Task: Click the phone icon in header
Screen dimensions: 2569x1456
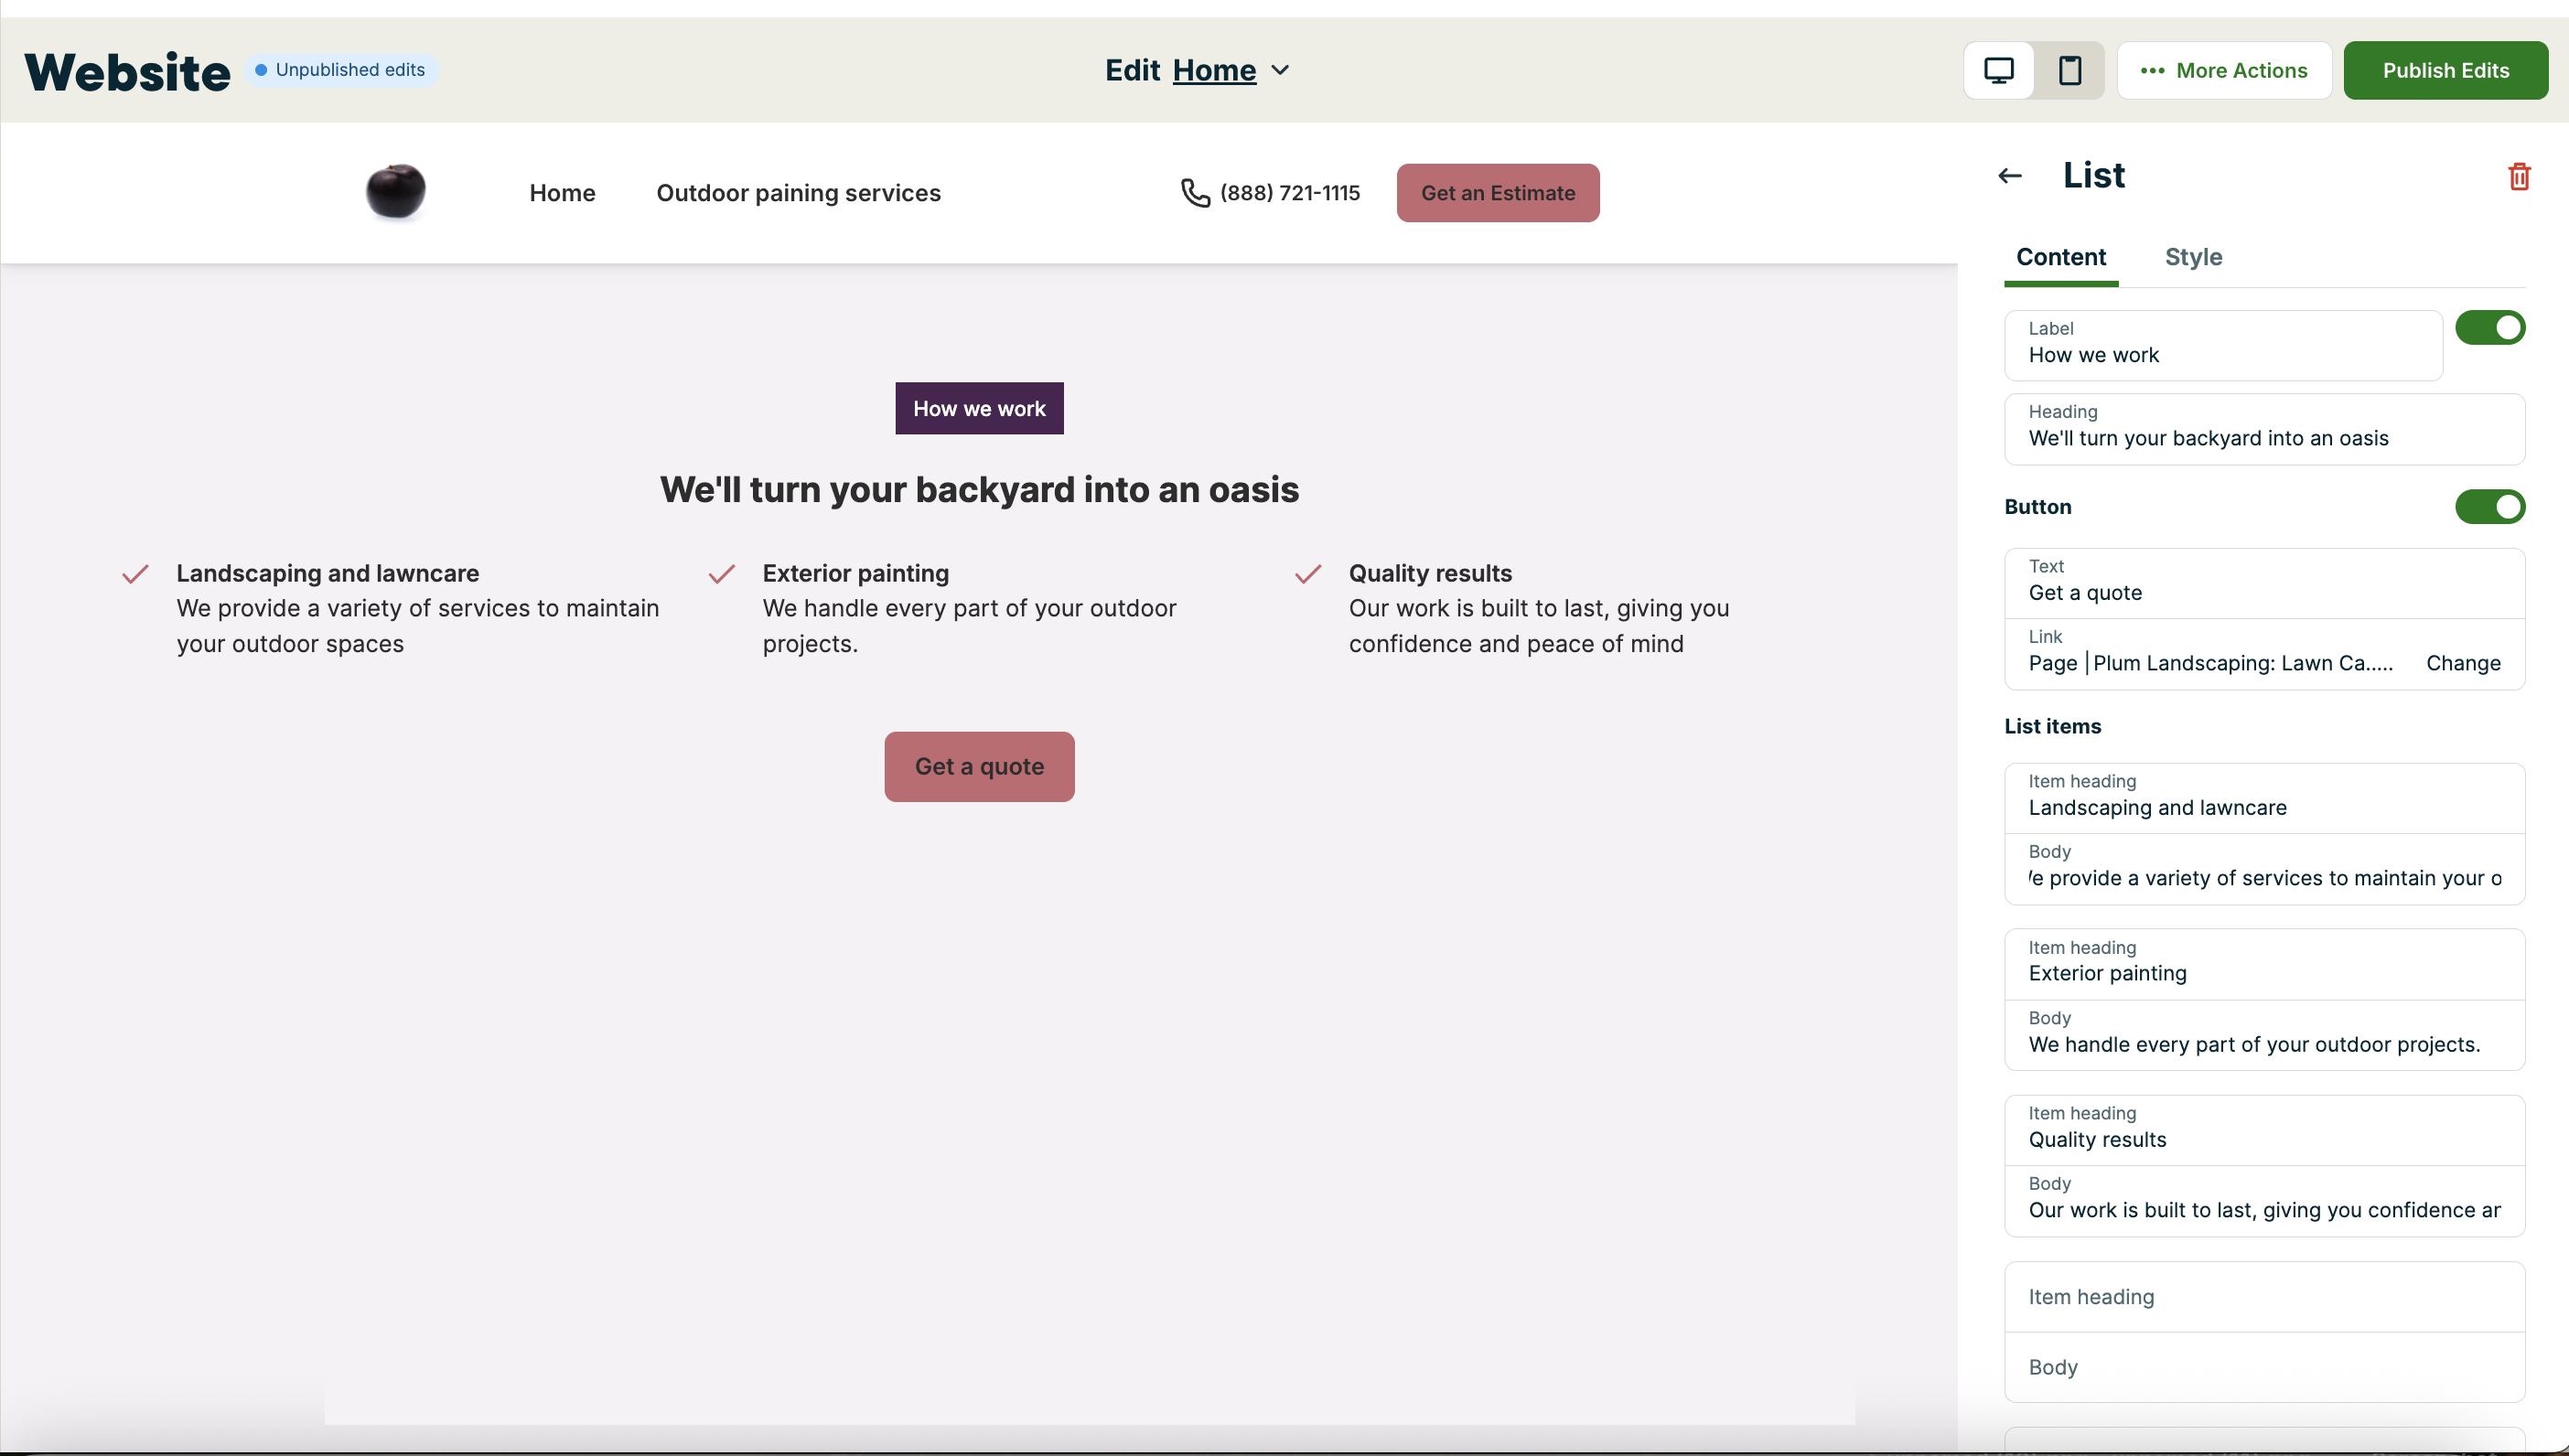Action: pos(1194,192)
